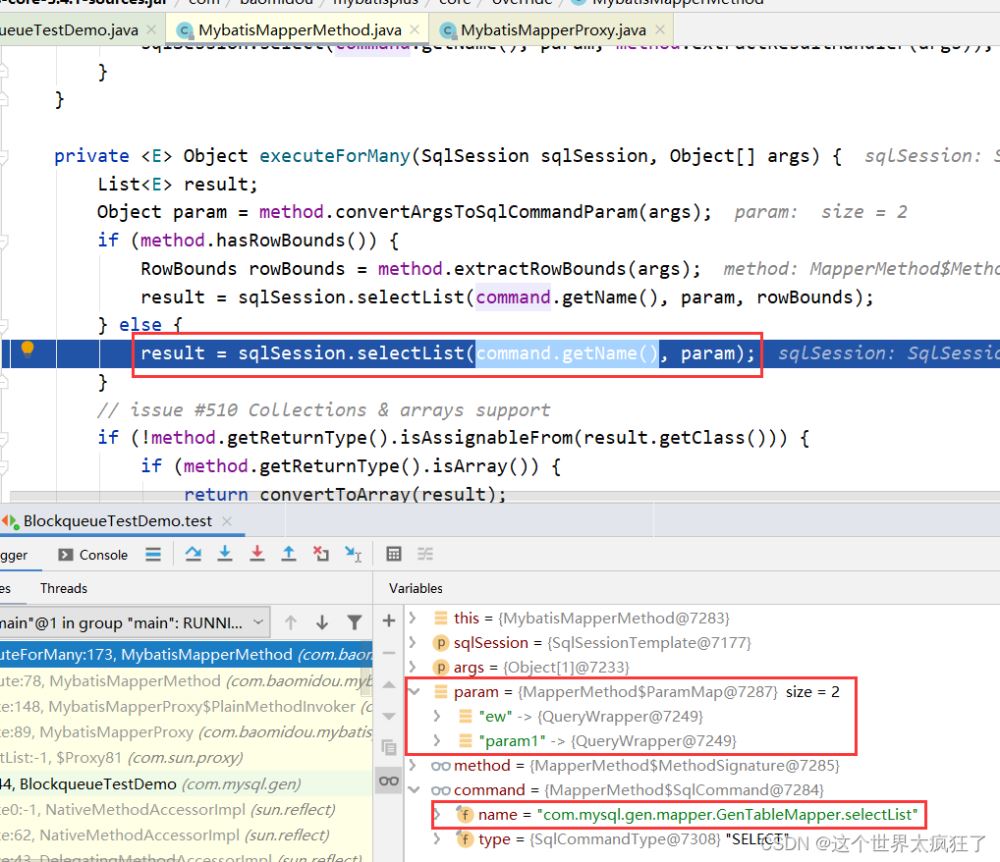This screenshot has width=1000, height=862.
Task: Expand the "param1" QueryWrapper entry
Action: point(437,741)
